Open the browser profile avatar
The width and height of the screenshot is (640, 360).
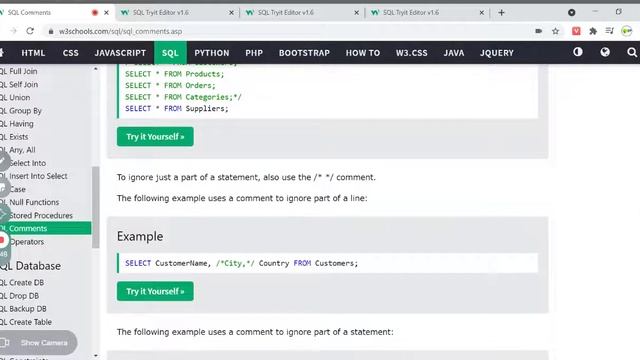click(x=627, y=31)
